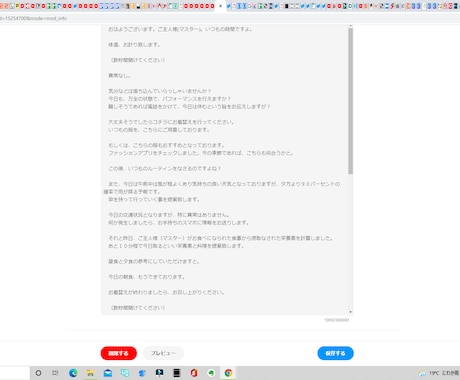Click the line 体温、お計り致します。
The height and width of the screenshot is (380, 460).
tap(135, 45)
